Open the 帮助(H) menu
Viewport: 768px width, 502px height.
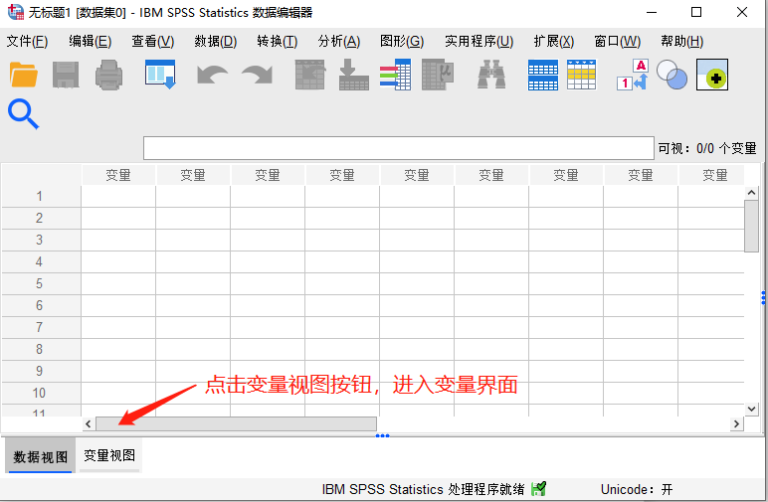point(682,42)
